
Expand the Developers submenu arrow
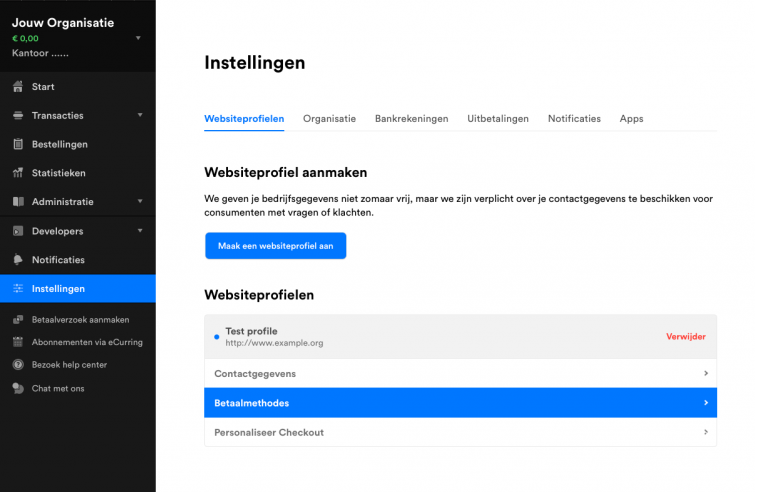click(x=140, y=231)
